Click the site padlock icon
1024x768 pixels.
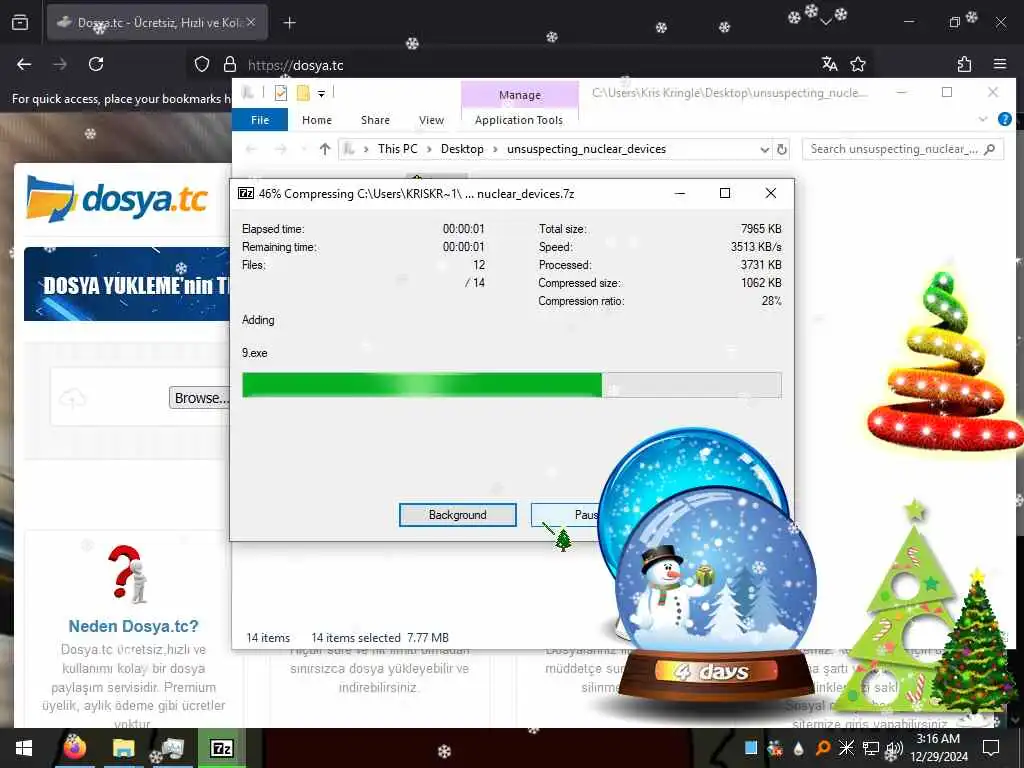[x=229, y=64]
